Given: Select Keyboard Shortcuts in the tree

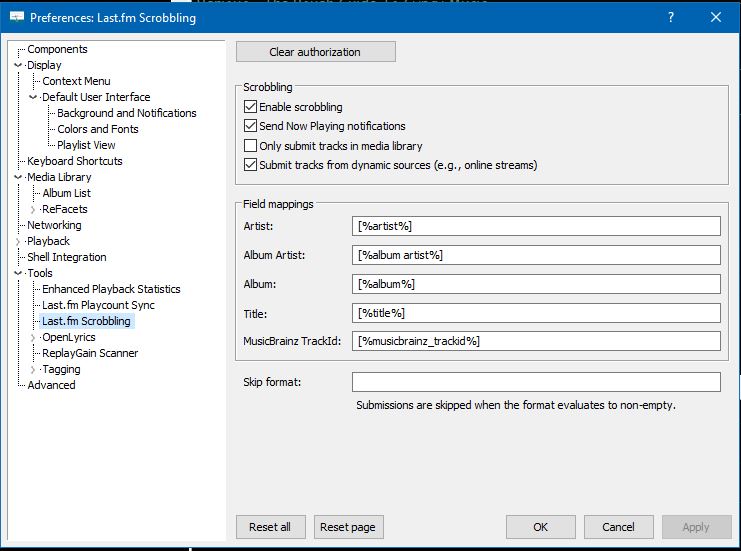Looking at the screenshot, I should [75, 161].
